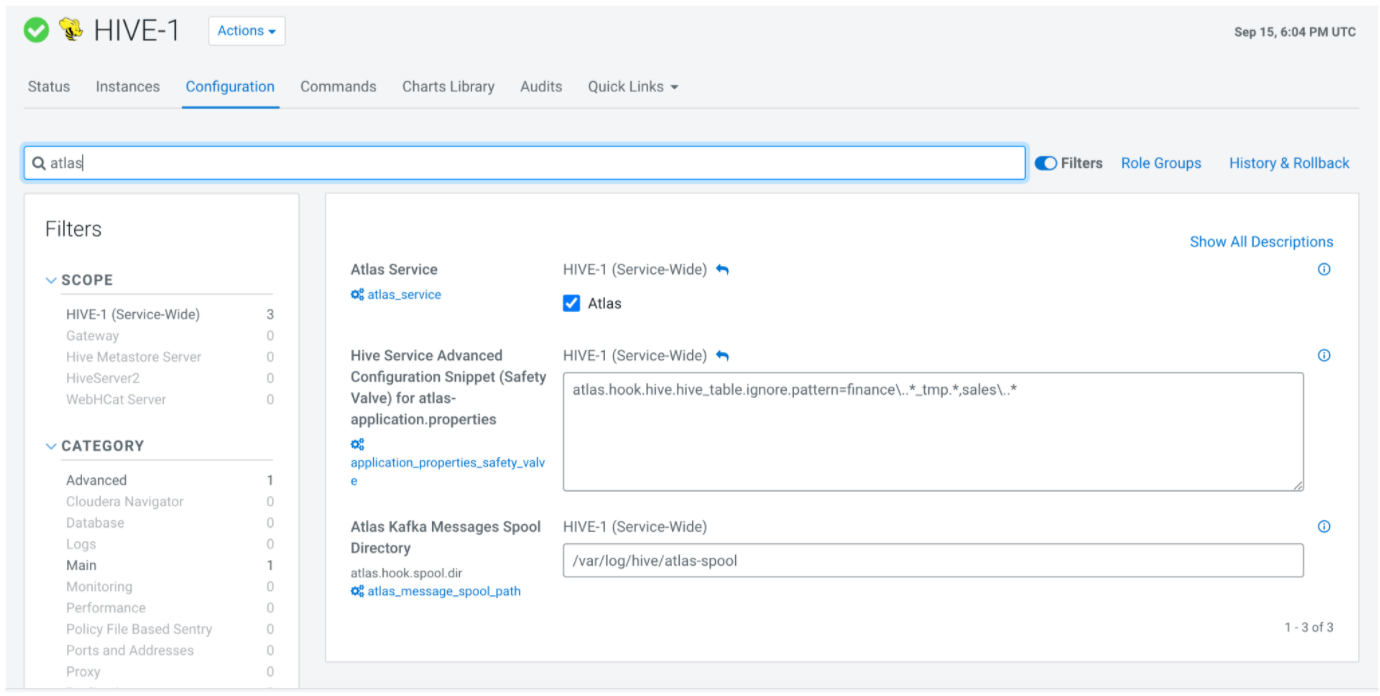The width and height of the screenshot is (1380, 696).
Task: Click Show All Descriptions link
Action: (1261, 242)
